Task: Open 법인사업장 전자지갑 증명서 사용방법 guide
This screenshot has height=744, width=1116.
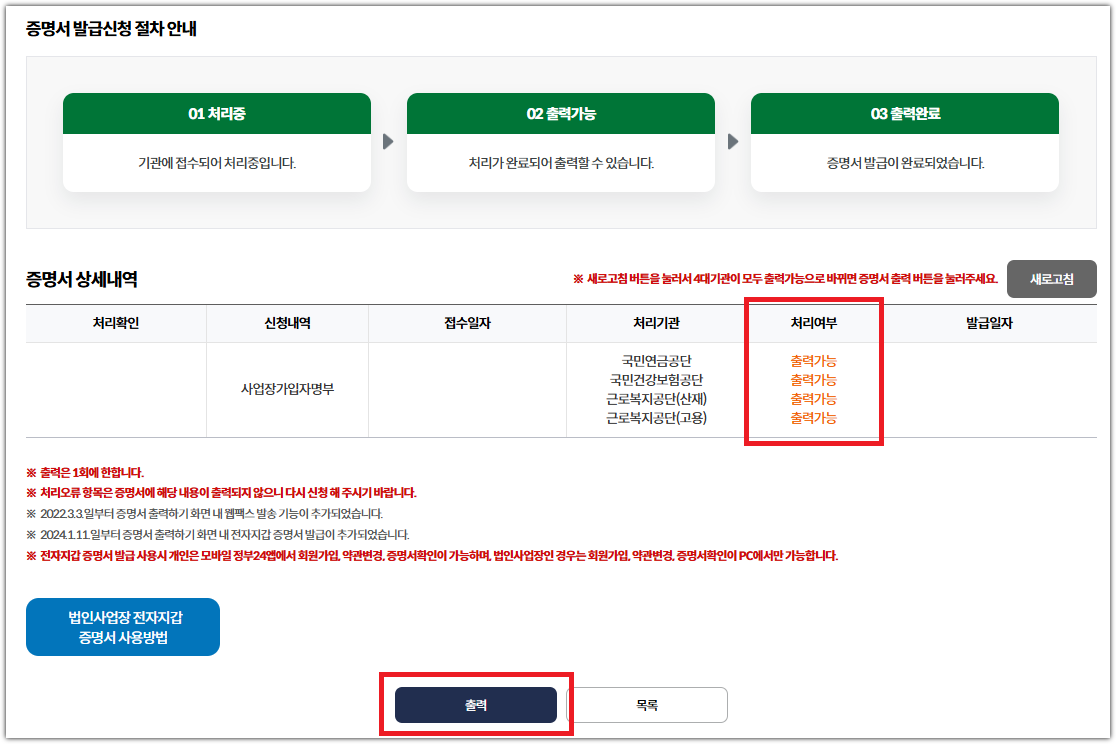Action: [123, 627]
